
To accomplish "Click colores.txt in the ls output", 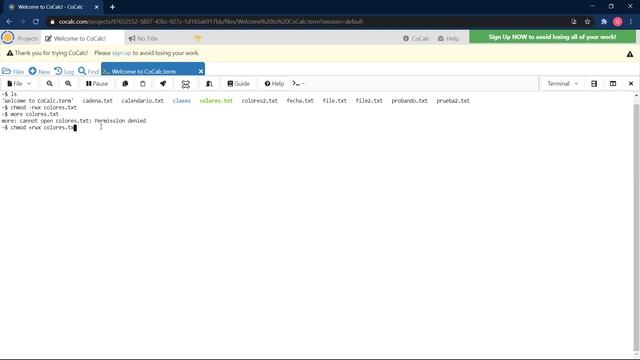I will click(216, 101).
